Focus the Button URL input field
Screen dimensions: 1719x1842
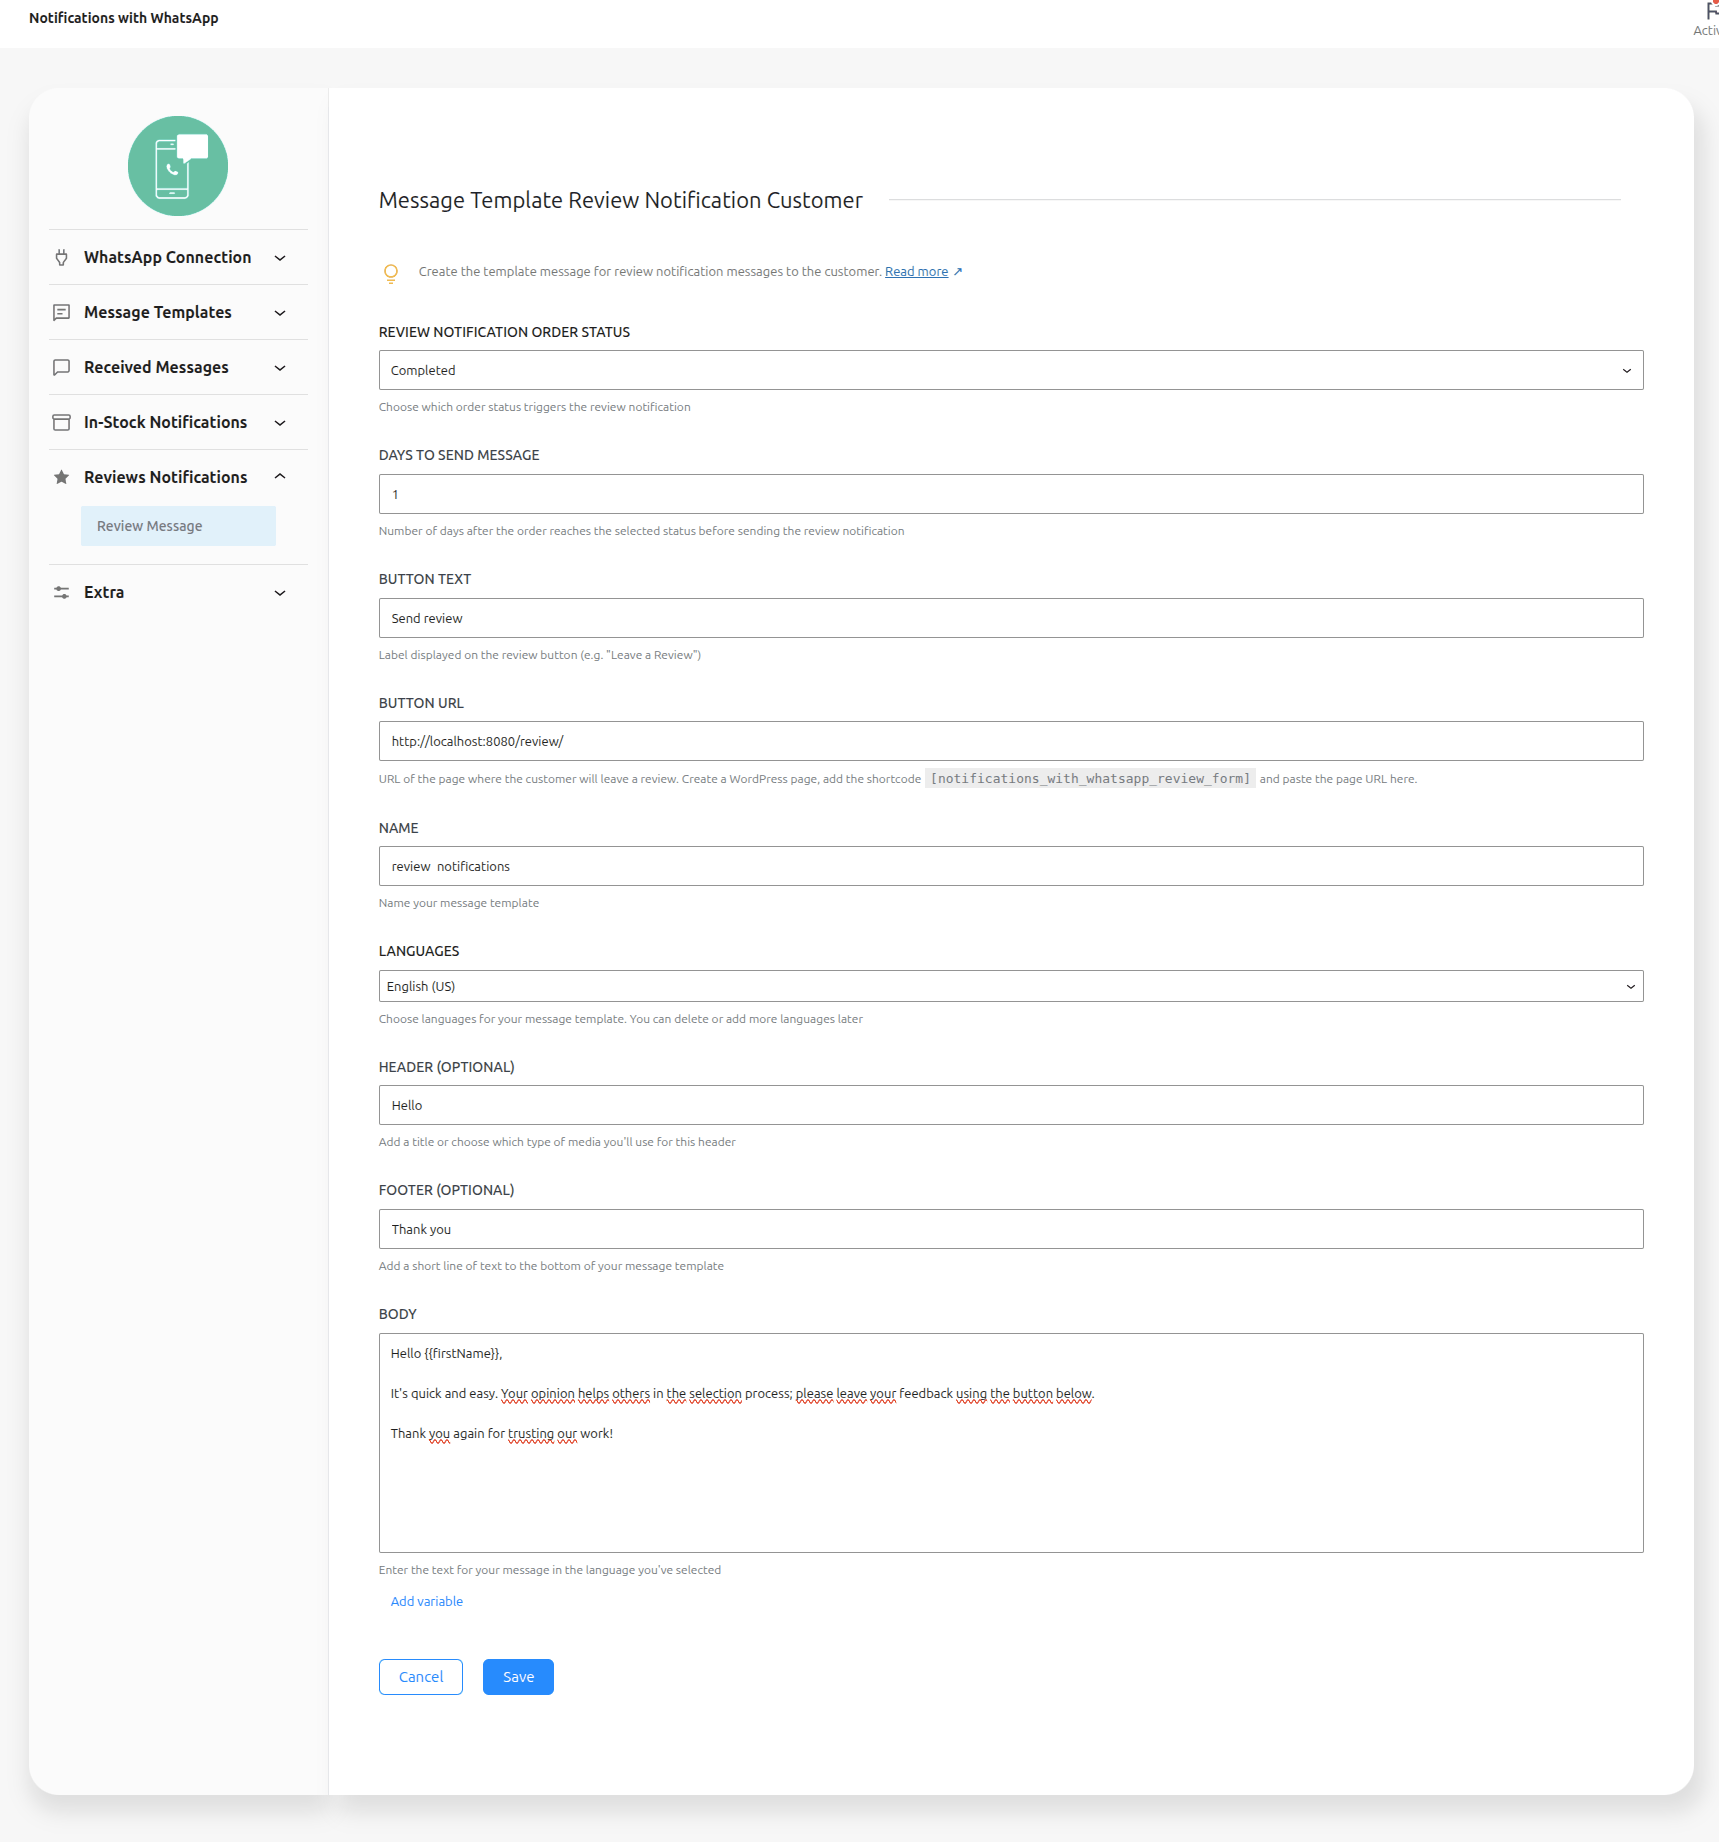(1010, 741)
